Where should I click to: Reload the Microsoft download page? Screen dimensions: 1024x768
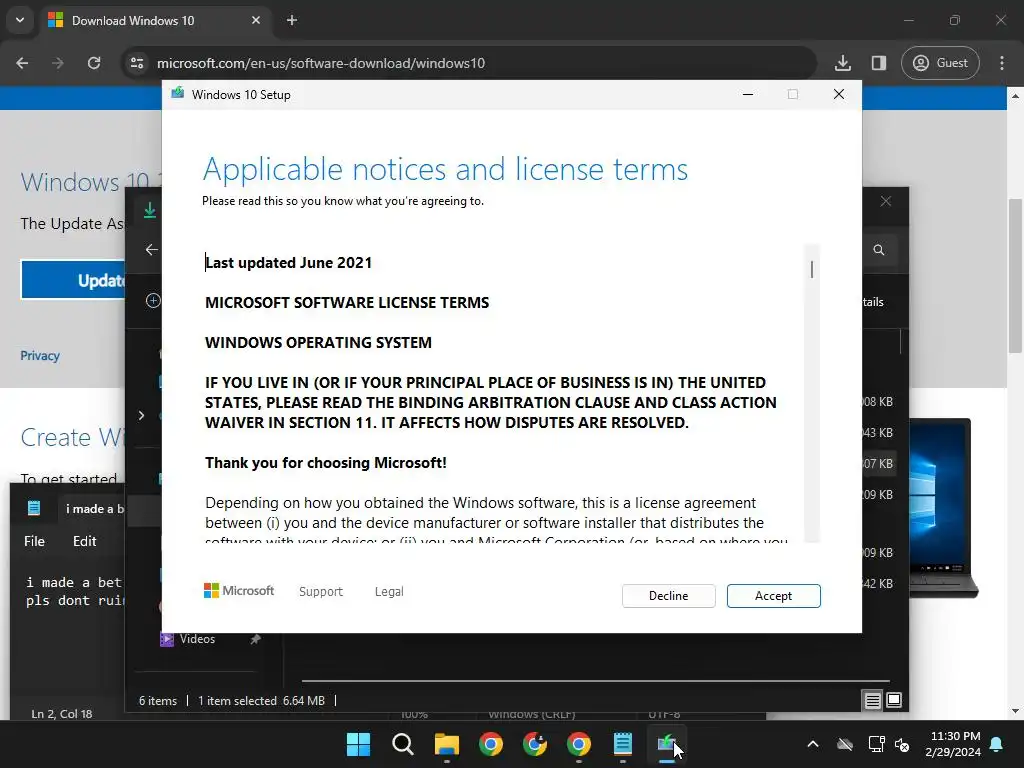coord(94,63)
